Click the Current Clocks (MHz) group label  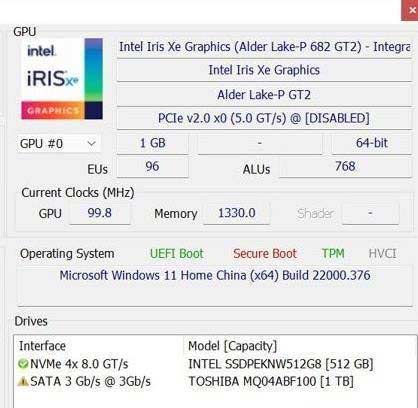pos(78,193)
